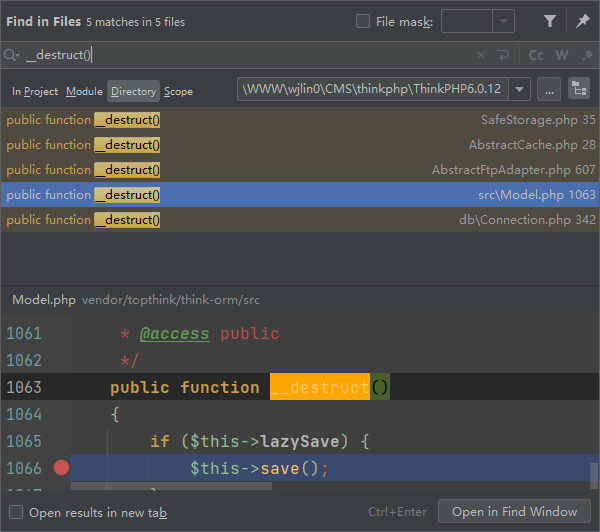The width and height of the screenshot is (600, 532).
Task: Select the Module scope tab
Action: tap(84, 91)
